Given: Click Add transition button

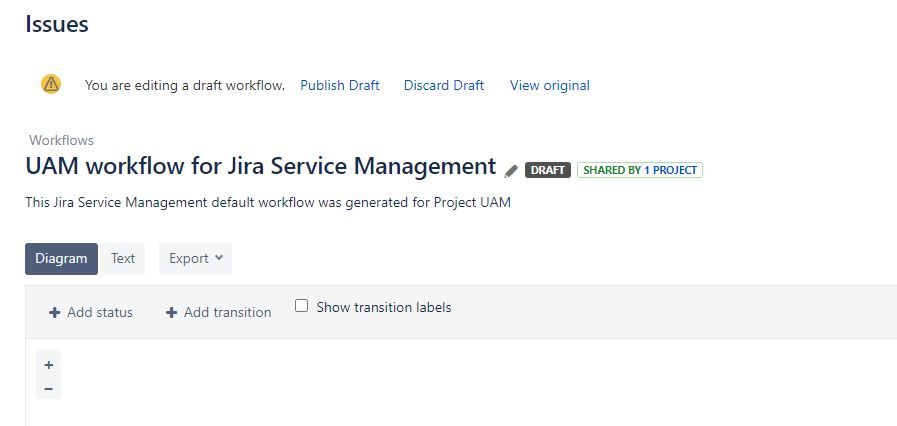Looking at the screenshot, I should tap(219, 312).
